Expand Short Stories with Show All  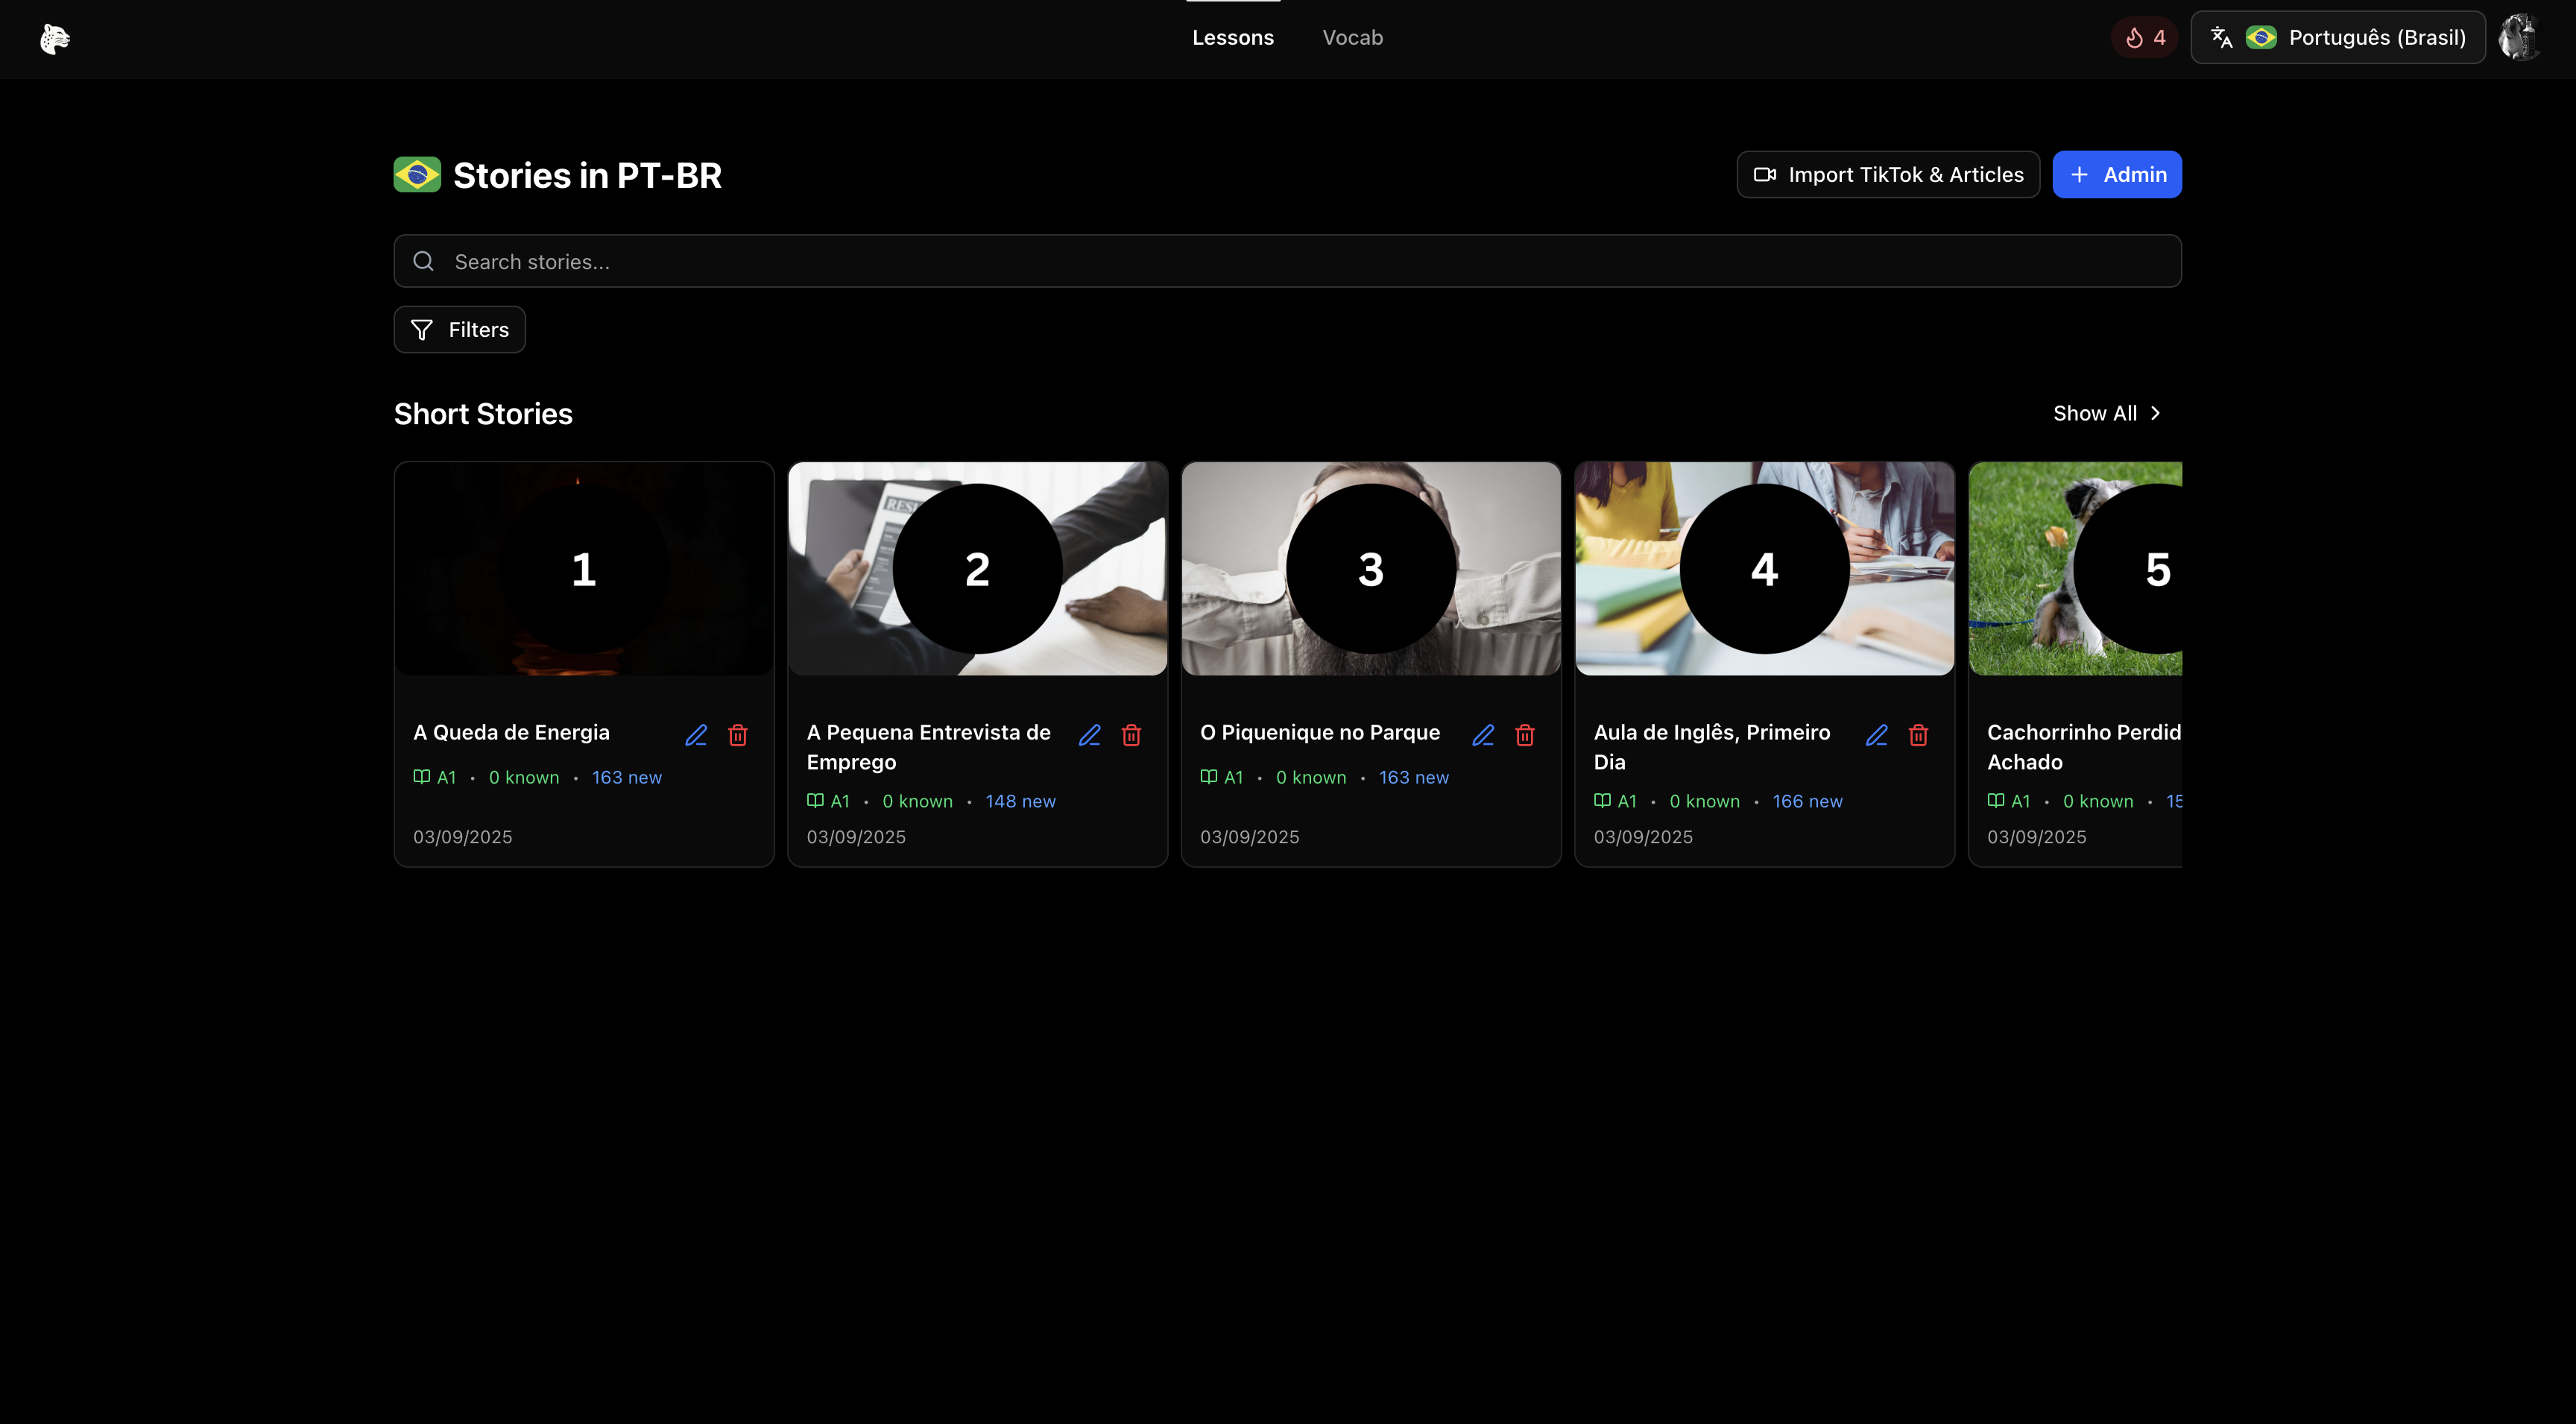pos(2106,413)
